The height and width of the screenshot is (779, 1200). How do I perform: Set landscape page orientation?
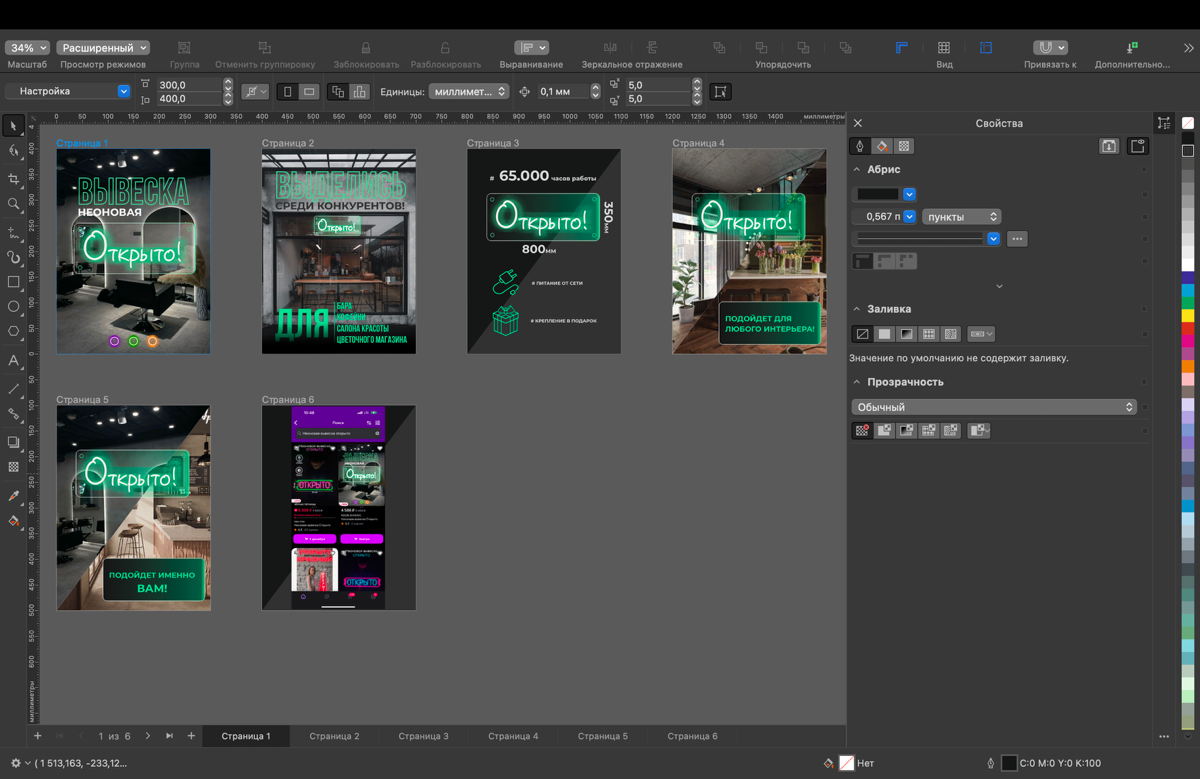(309, 92)
